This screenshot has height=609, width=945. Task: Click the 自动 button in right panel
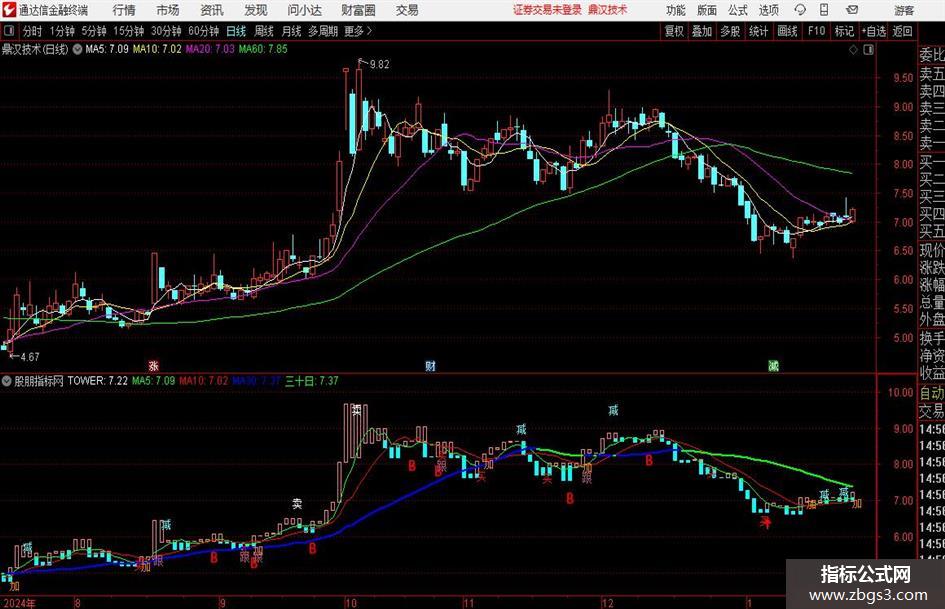(x=932, y=393)
